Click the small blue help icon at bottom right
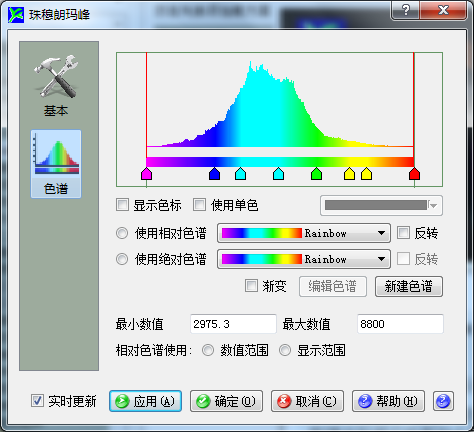The image size is (474, 432). point(443,401)
